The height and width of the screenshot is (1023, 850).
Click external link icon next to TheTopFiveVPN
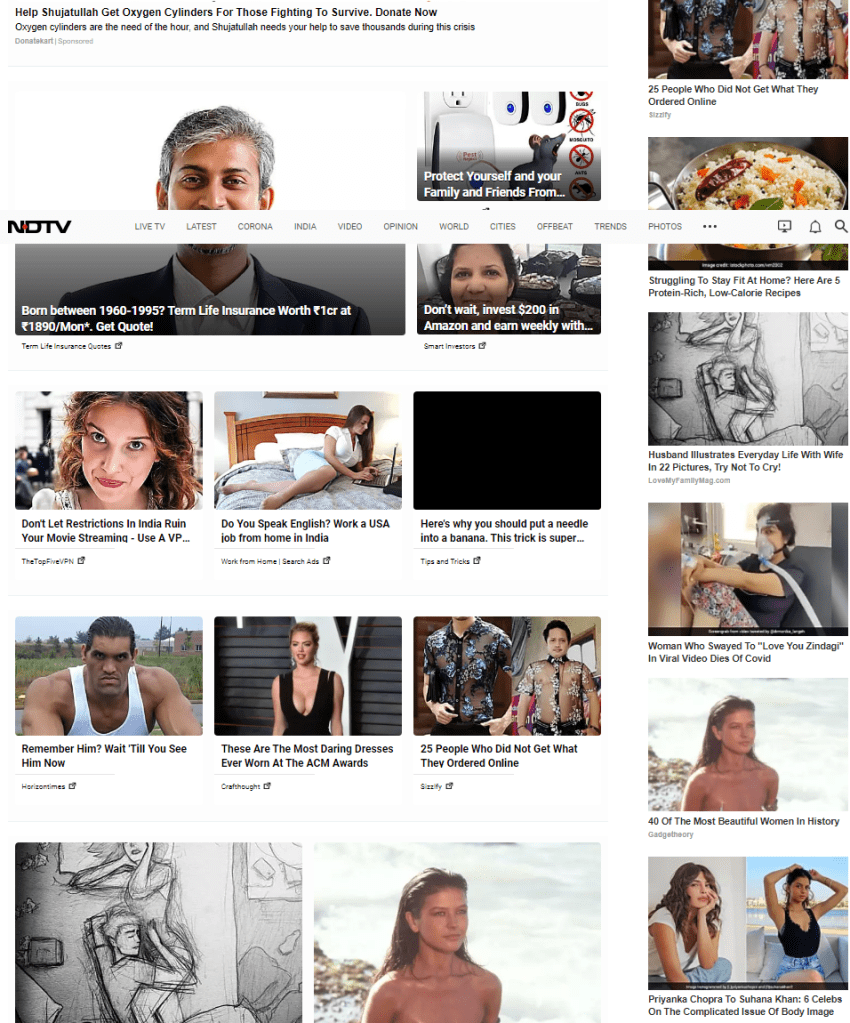(x=81, y=560)
